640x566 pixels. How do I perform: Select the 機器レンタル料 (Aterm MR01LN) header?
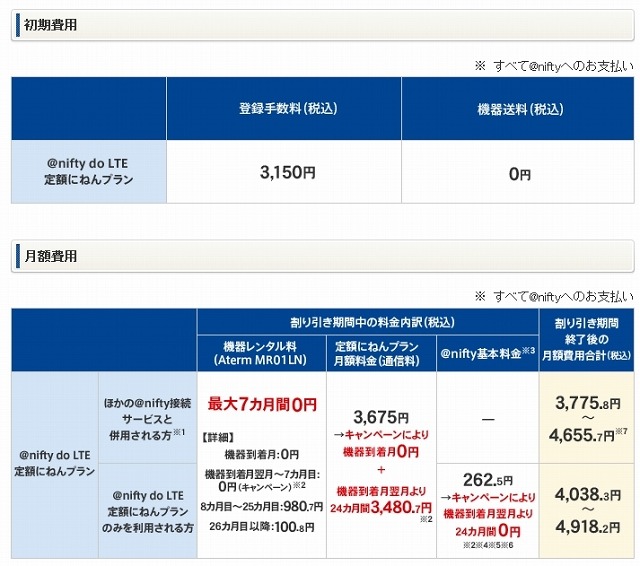pyautogui.click(x=260, y=353)
